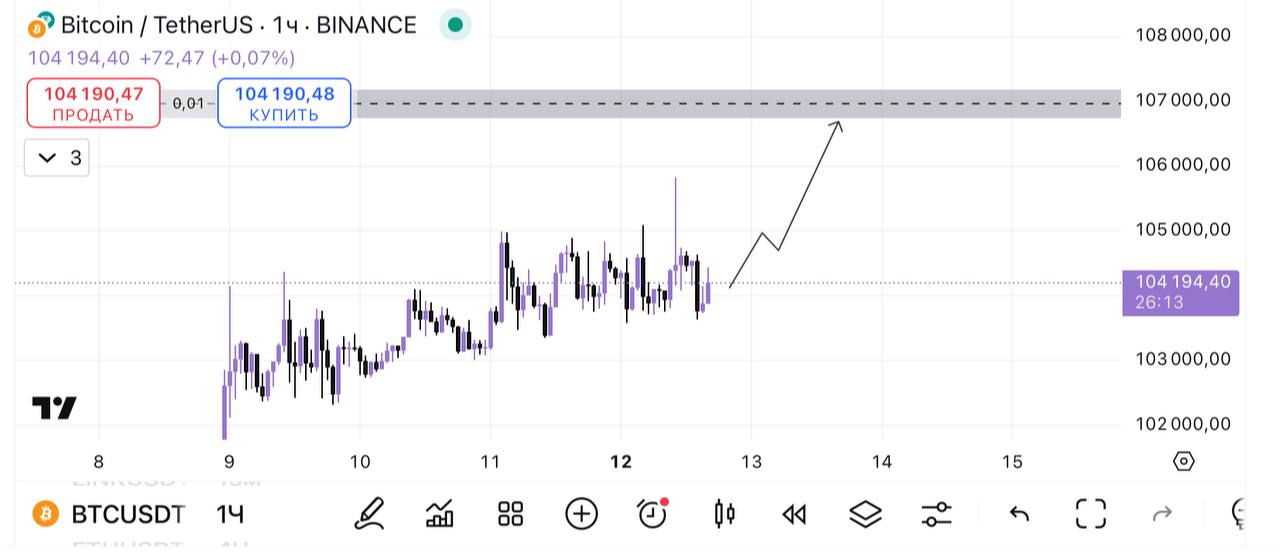
Task: Open the object tree layers icon
Action: pos(865,514)
